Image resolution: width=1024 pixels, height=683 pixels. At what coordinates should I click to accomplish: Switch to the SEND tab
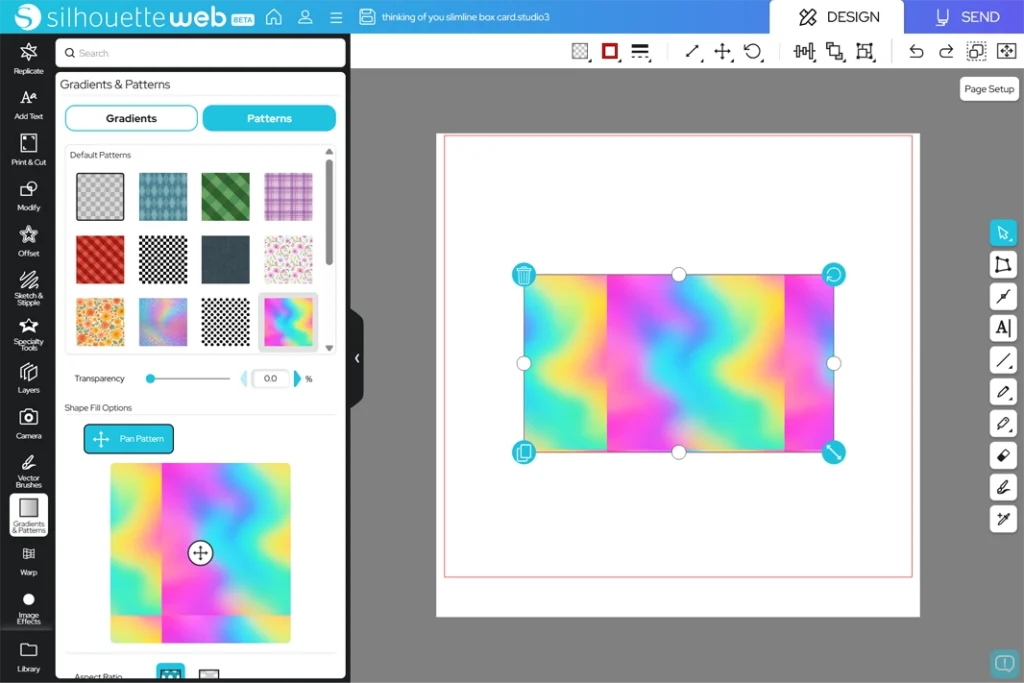tap(966, 17)
